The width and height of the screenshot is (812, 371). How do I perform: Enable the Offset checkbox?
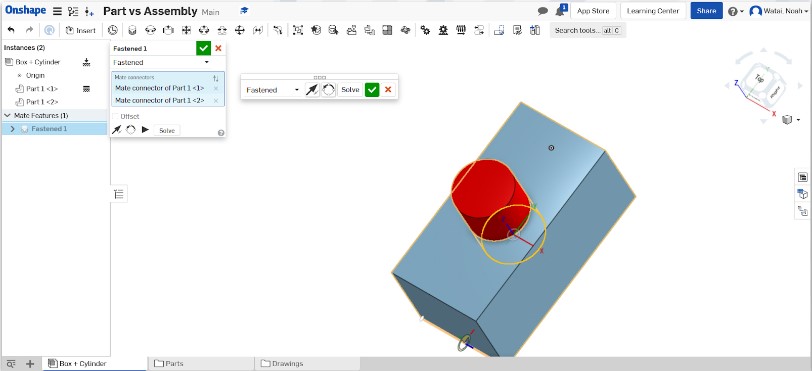[116, 117]
